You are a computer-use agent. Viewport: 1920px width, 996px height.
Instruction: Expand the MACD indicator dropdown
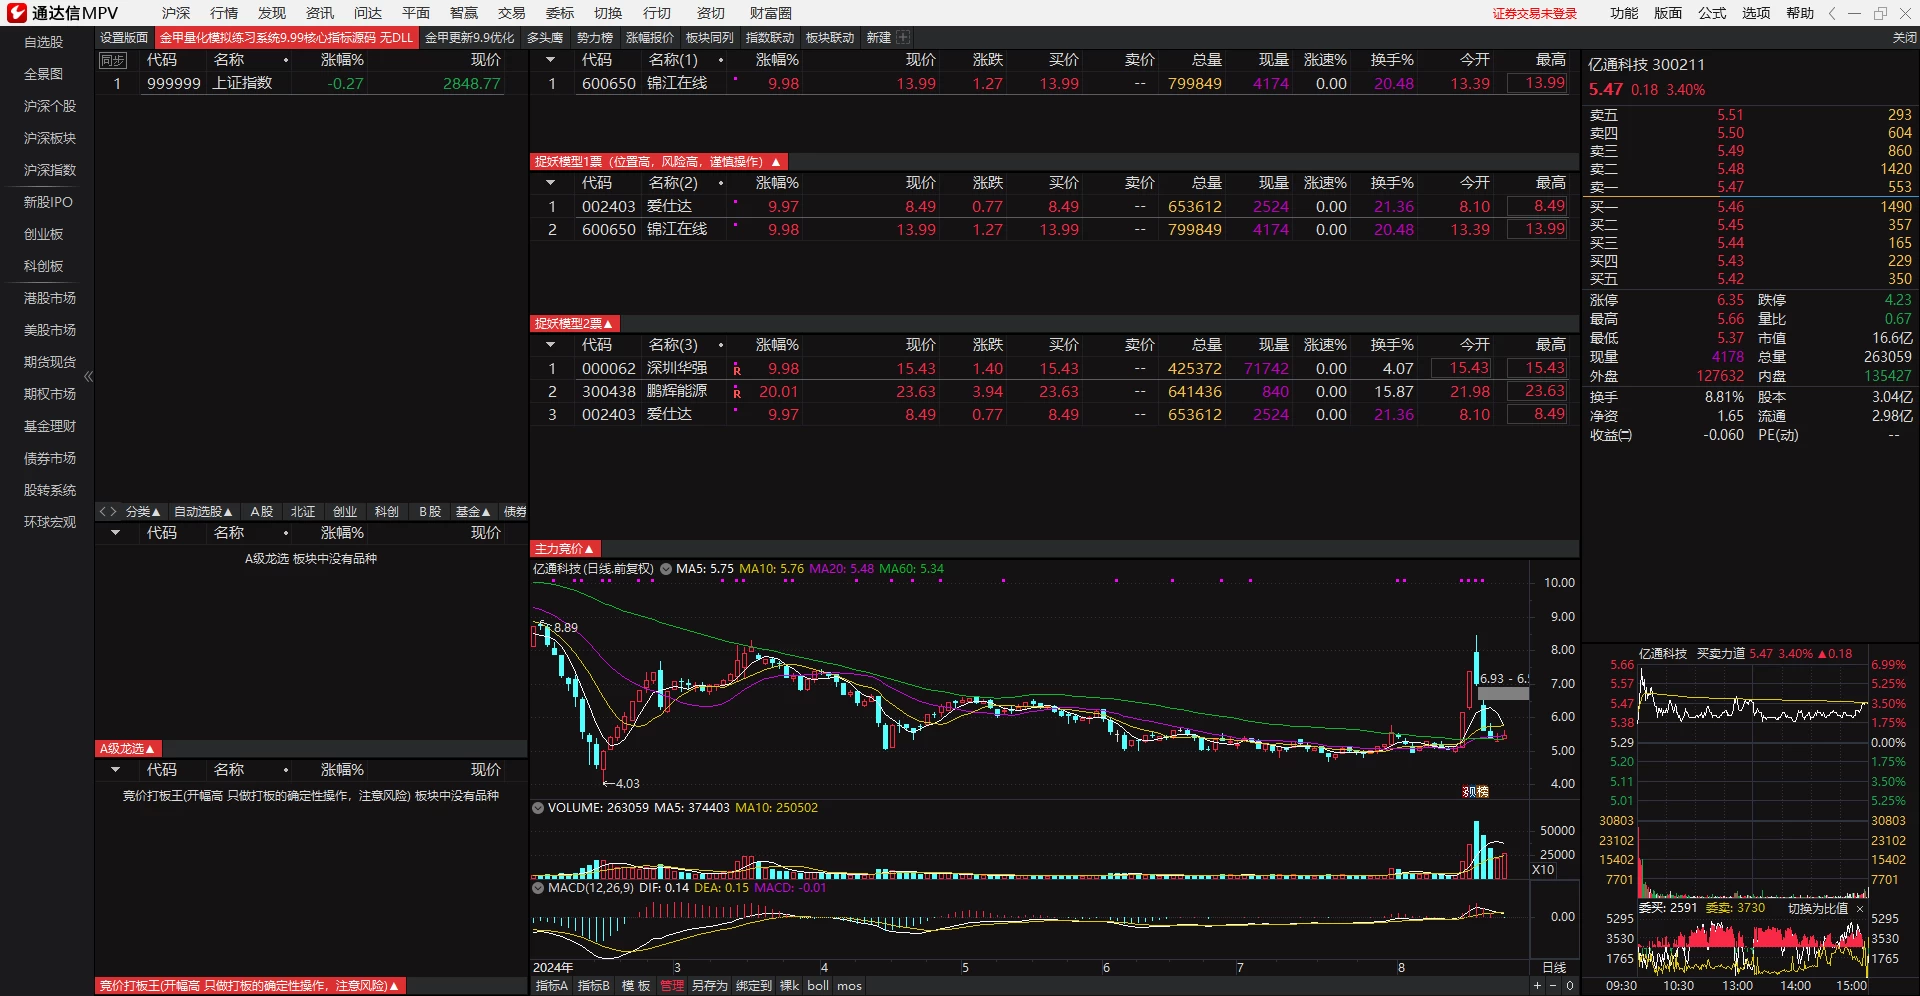coord(538,888)
